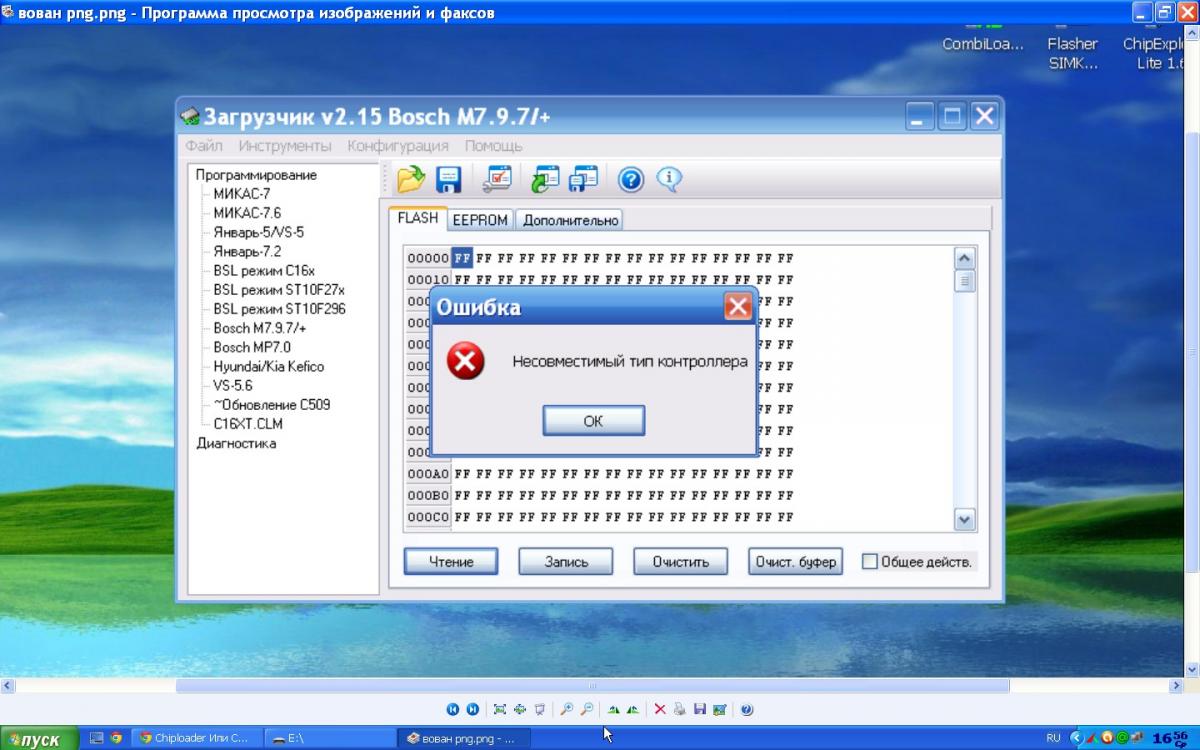Select МИКАС-7 in the tree

click(x=242, y=193)
